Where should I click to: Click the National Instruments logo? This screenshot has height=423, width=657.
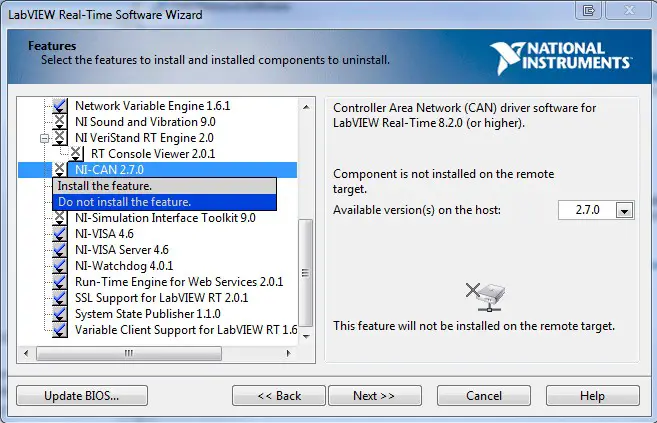pos(561,57)
